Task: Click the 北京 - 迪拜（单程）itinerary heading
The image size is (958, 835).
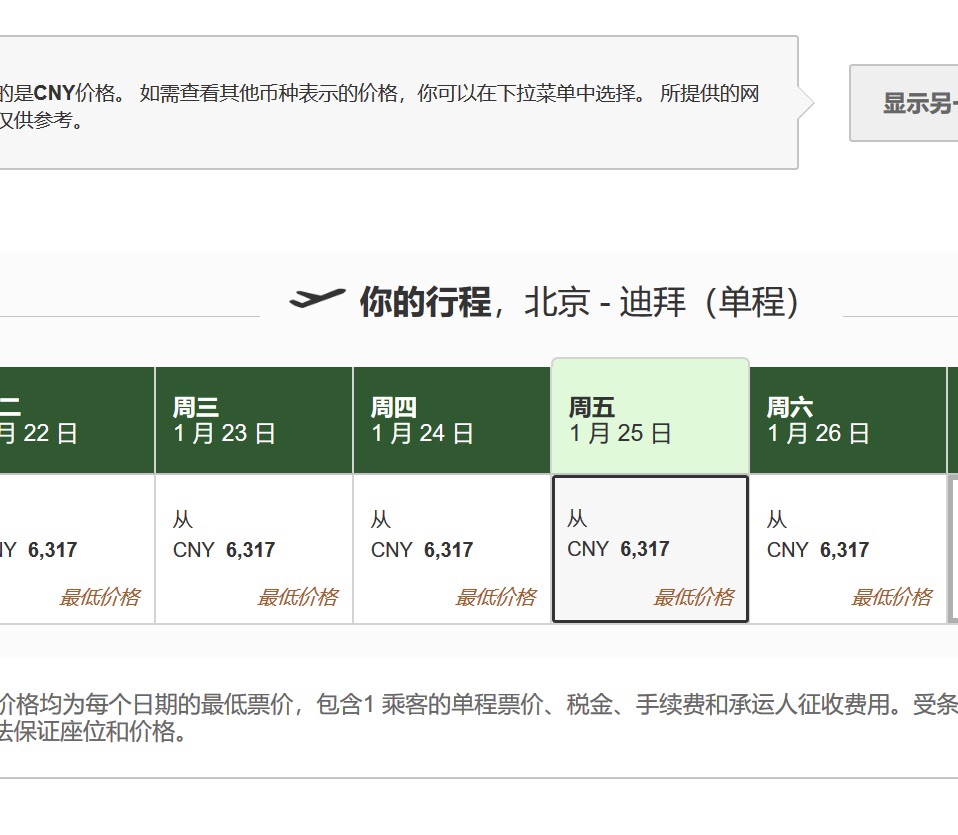Action: coord(662,302)
